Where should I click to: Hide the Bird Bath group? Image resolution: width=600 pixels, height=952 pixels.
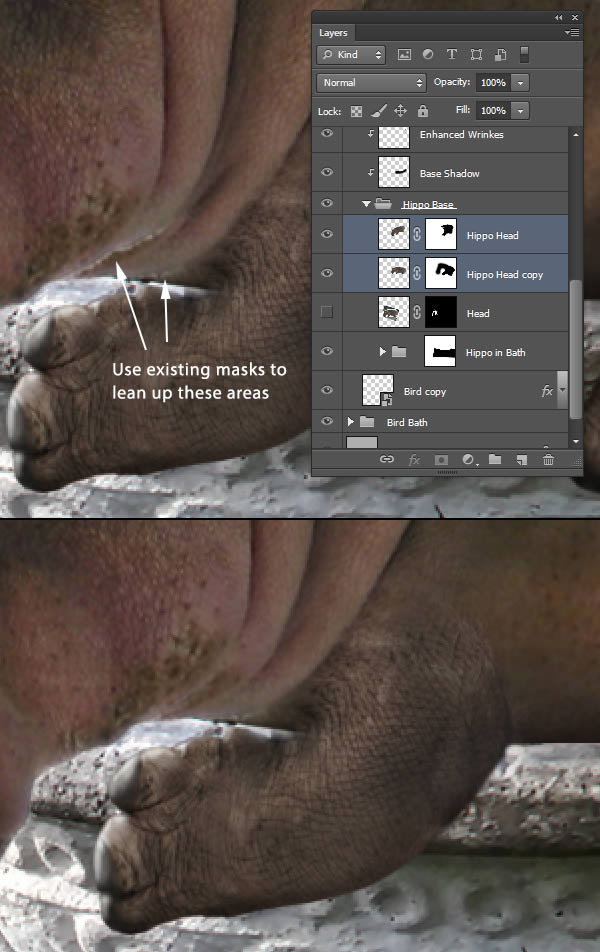coord(327,421)
